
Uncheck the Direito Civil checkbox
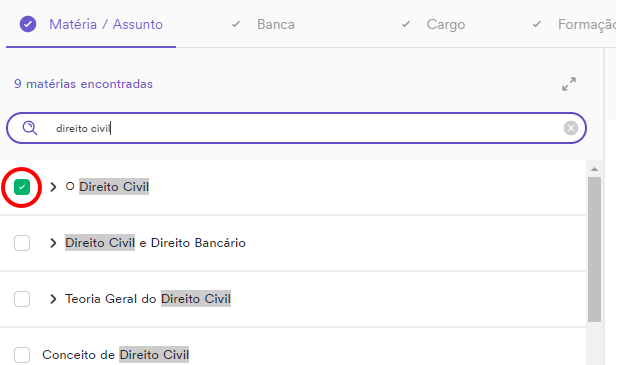click(x=22, y=187)
